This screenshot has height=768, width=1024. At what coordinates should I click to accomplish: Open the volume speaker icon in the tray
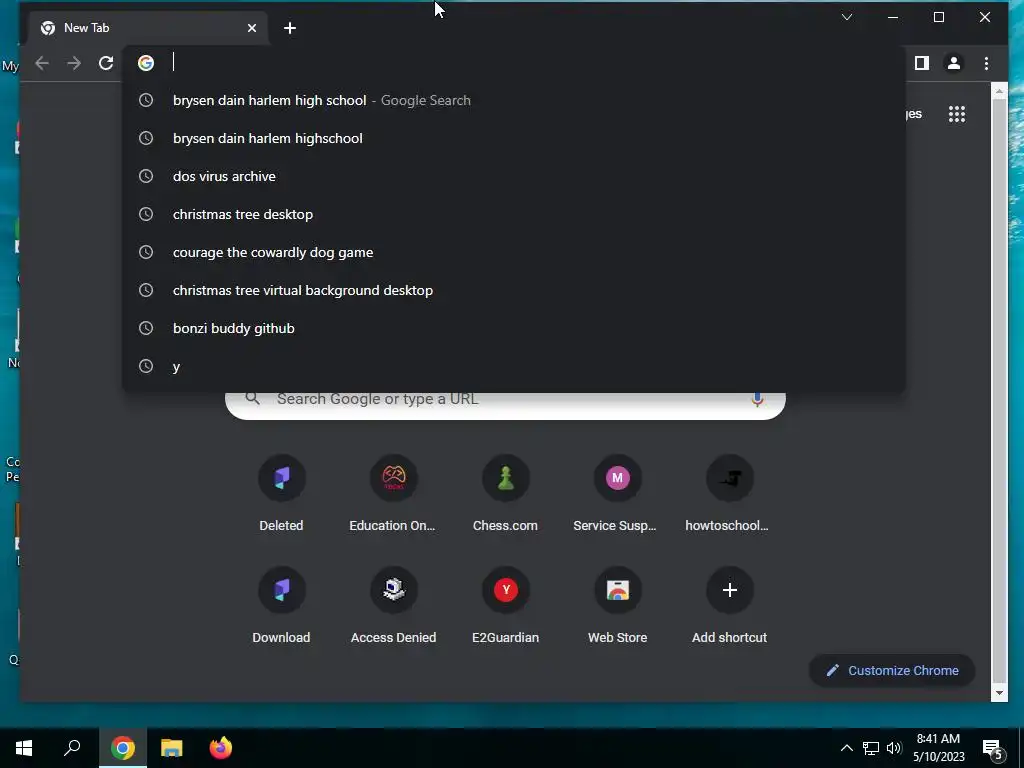(894, 748)
